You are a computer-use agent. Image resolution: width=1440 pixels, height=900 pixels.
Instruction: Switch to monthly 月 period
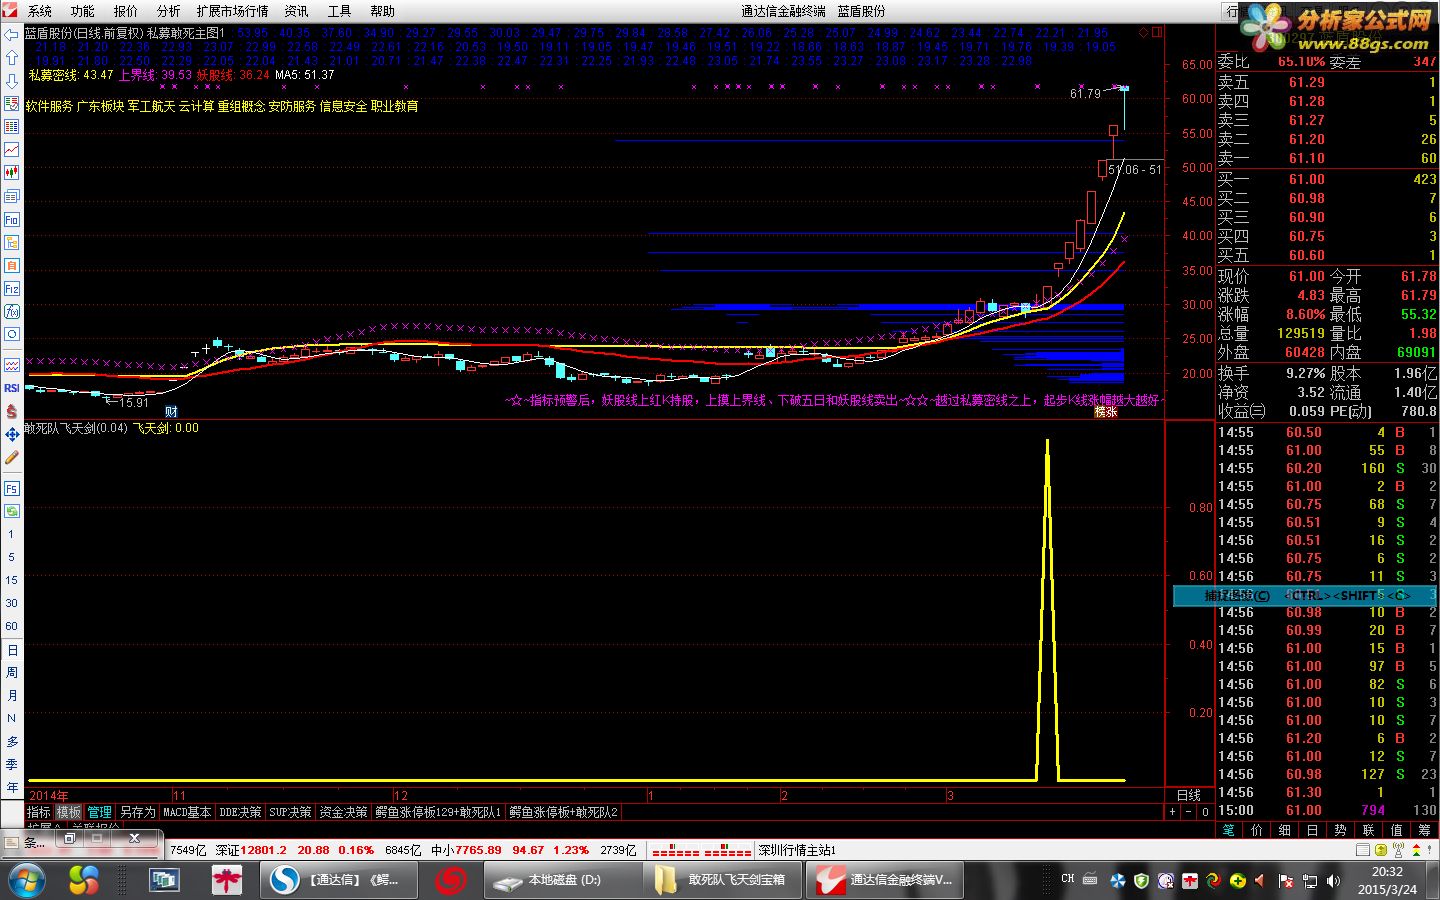[12, 696]
